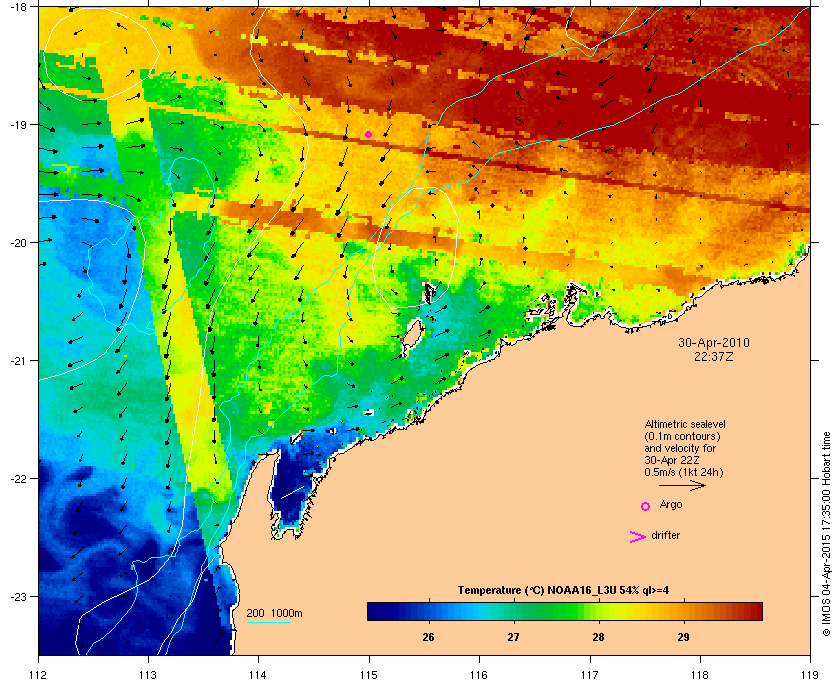
Task: Click the '200 1000m' isobath label
Action: (274, 614)
